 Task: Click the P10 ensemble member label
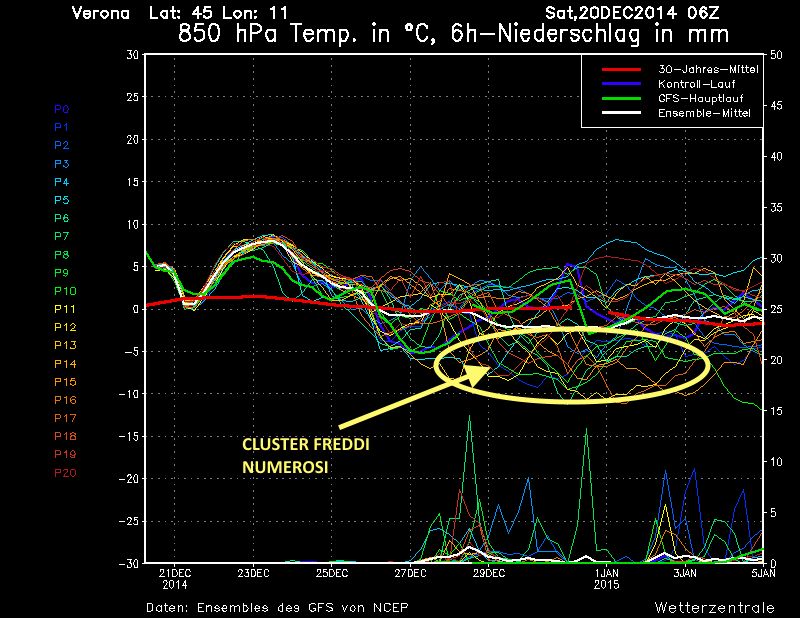tap(65, 291)
